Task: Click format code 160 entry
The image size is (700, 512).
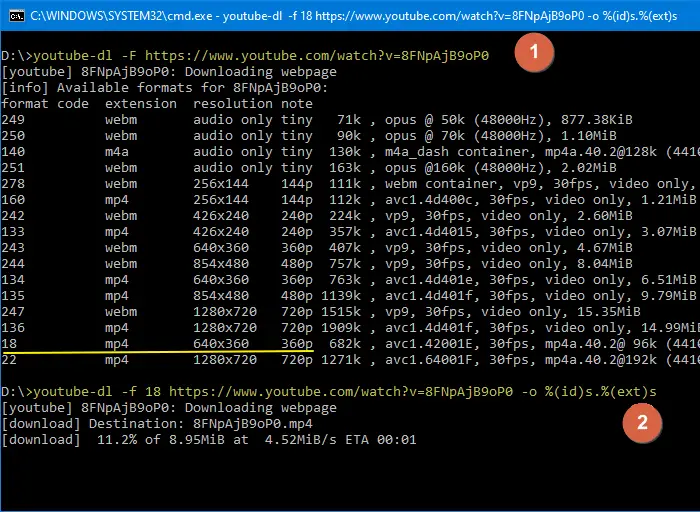Action: 13,200
